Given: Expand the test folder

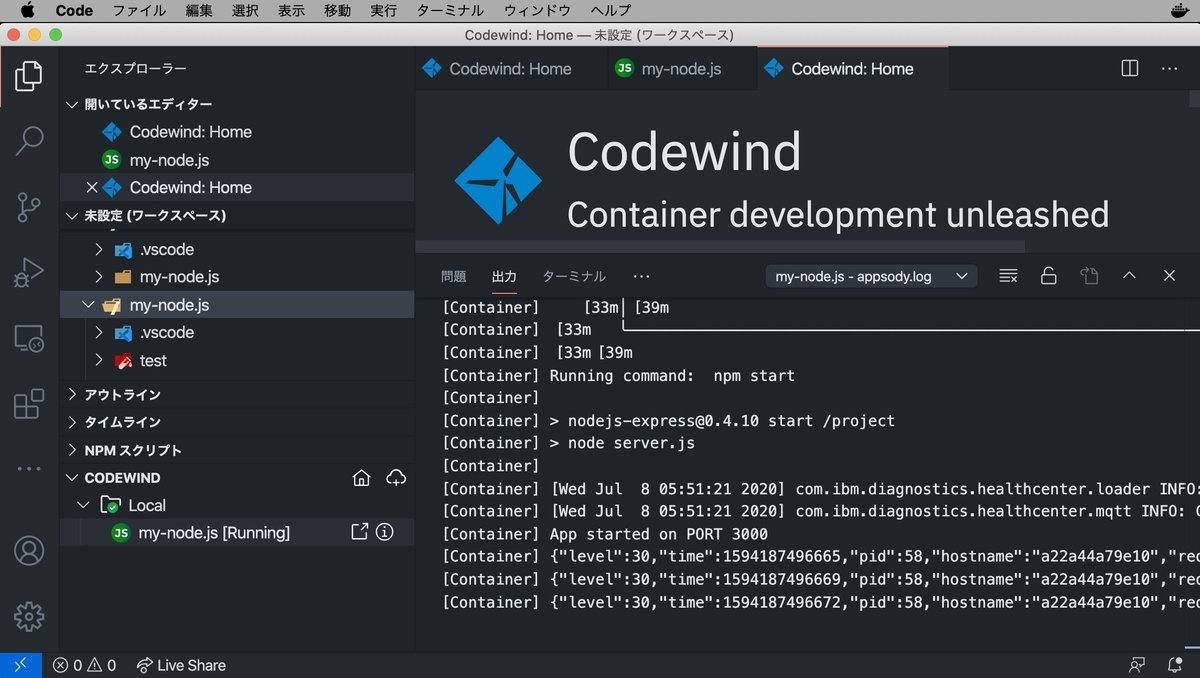Looking at the screenshot, I should 98,361.
